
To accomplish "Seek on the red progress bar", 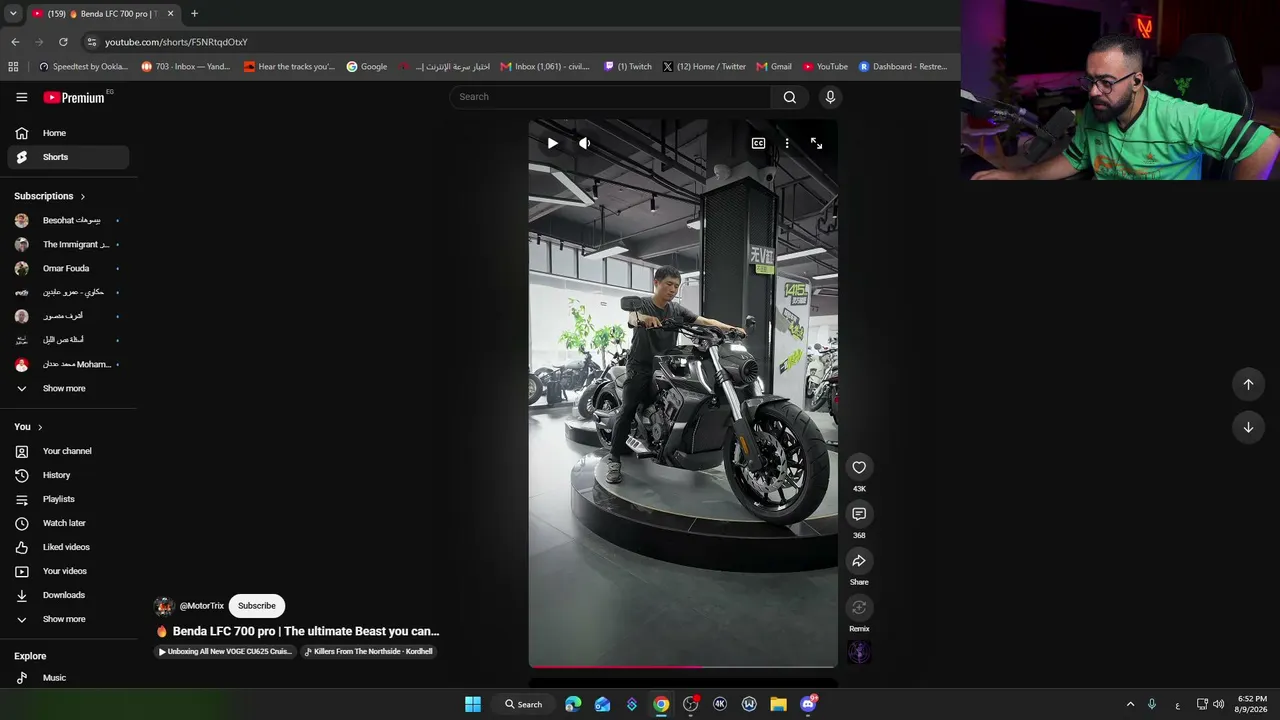I will 683,666.
